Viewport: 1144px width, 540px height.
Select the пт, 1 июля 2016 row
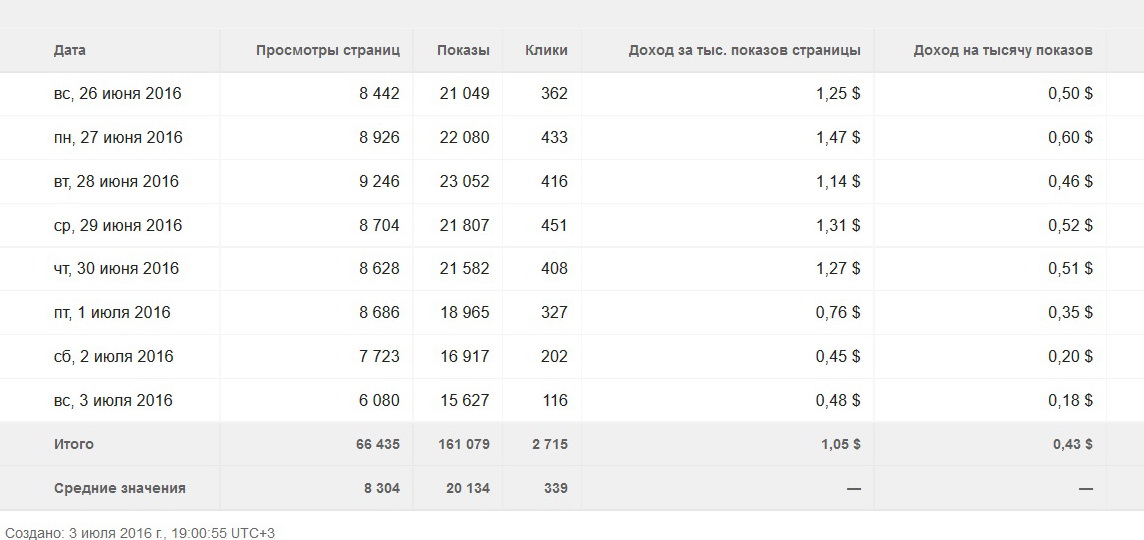click(572, 312)
